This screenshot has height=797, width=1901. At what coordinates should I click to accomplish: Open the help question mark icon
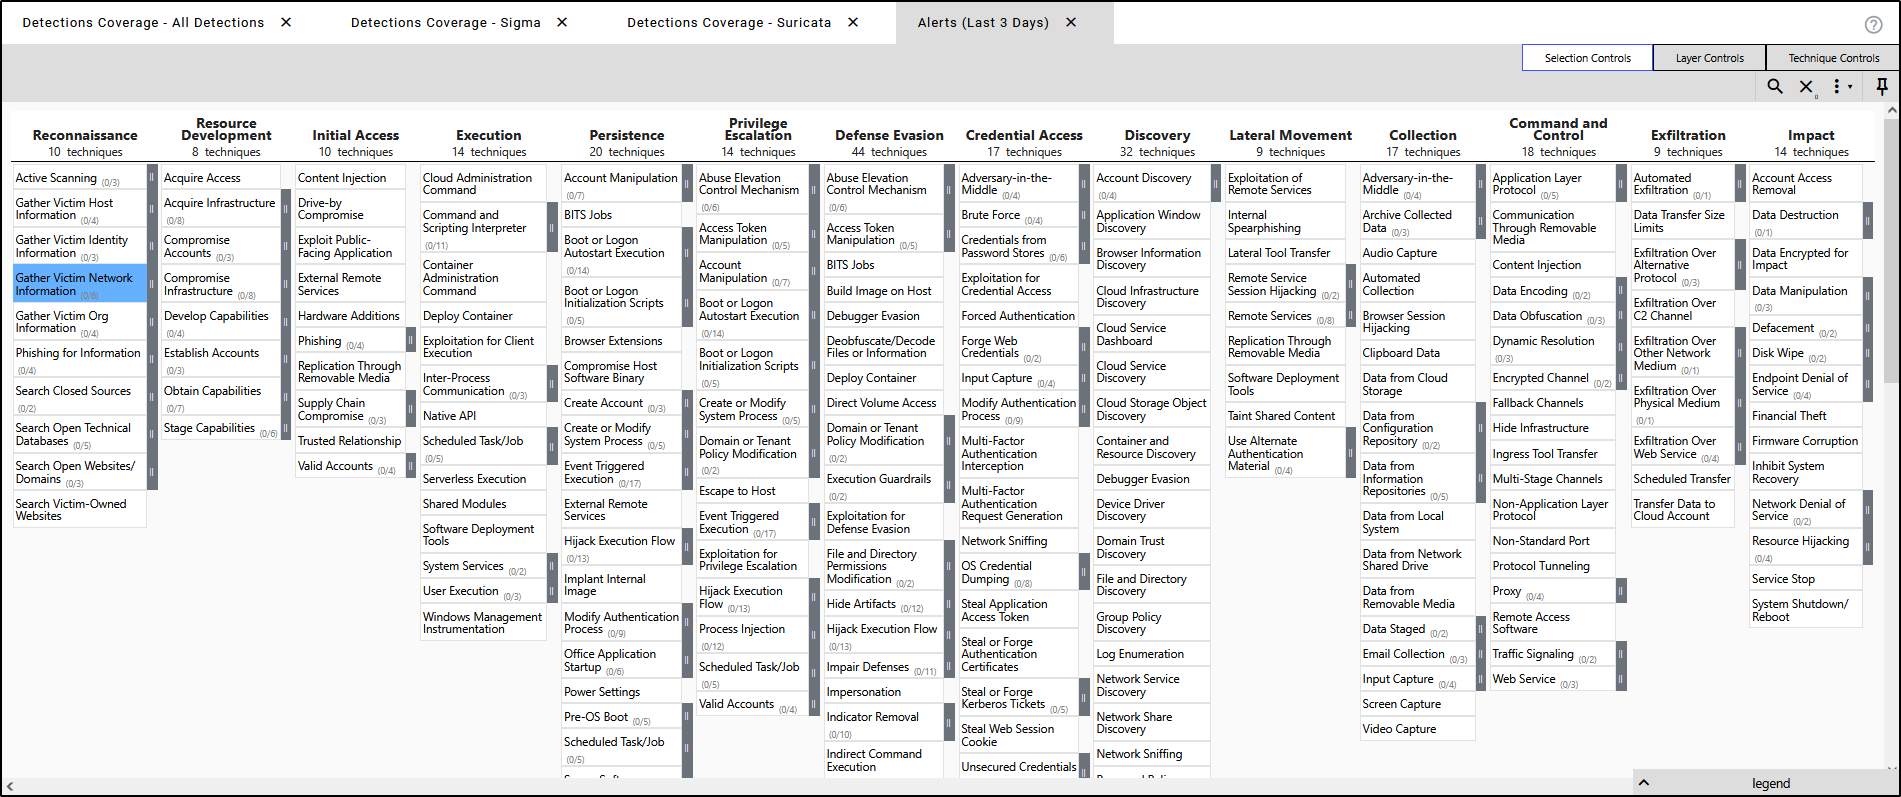click(1873, 25)
